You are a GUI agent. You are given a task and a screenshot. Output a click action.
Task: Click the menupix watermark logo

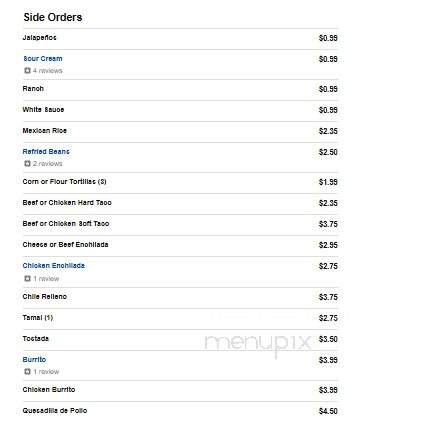(x=257, y=344)
